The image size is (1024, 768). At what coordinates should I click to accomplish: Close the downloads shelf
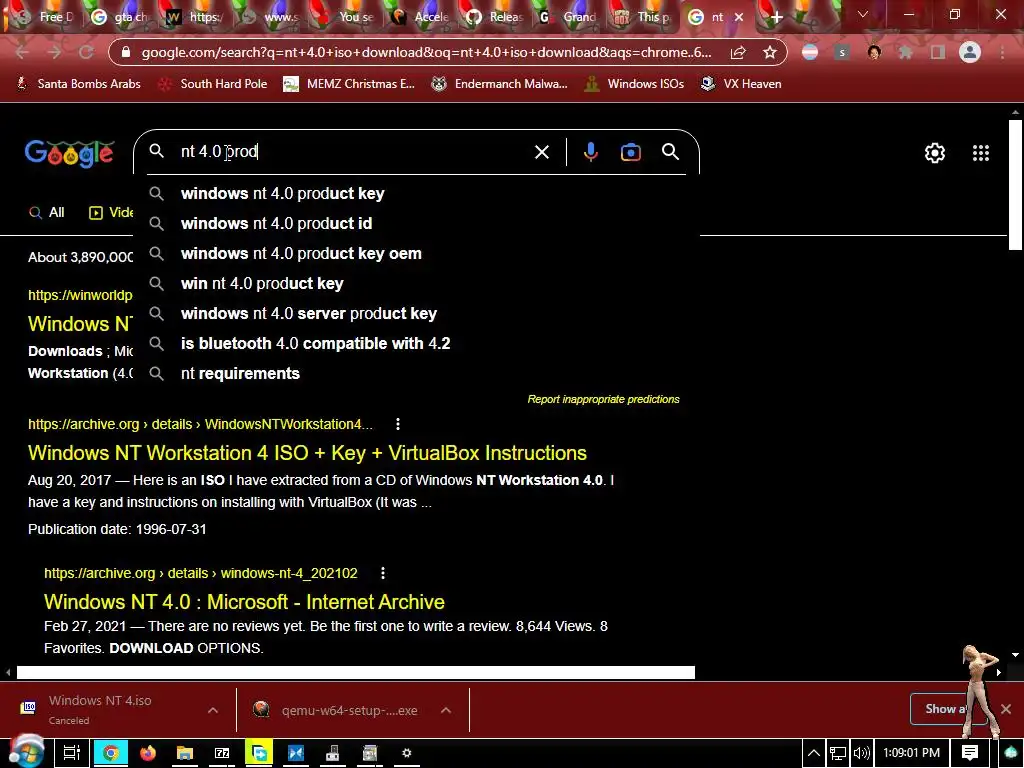tap(1006, 709)
